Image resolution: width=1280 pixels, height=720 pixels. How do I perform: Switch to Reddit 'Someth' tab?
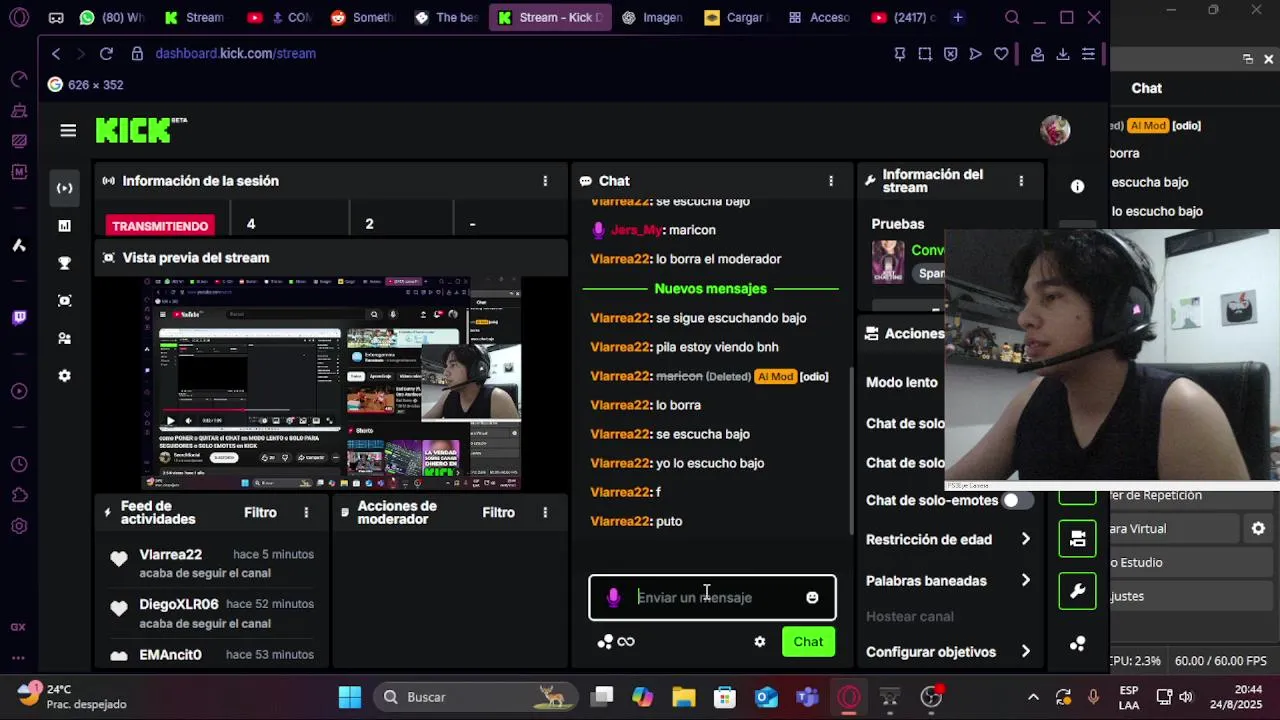click(x=362, y=18)
